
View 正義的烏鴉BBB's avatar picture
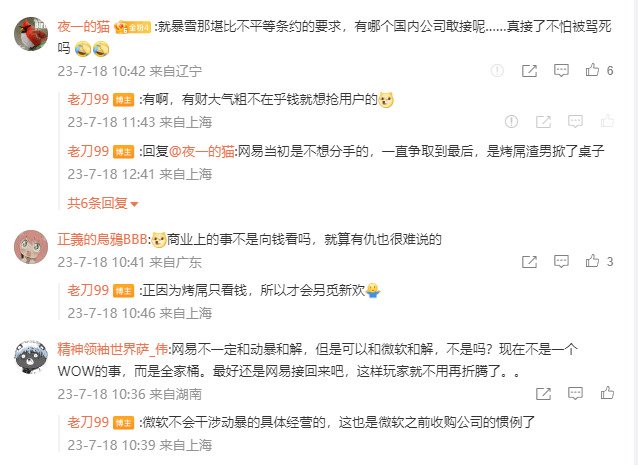point(31,247)
